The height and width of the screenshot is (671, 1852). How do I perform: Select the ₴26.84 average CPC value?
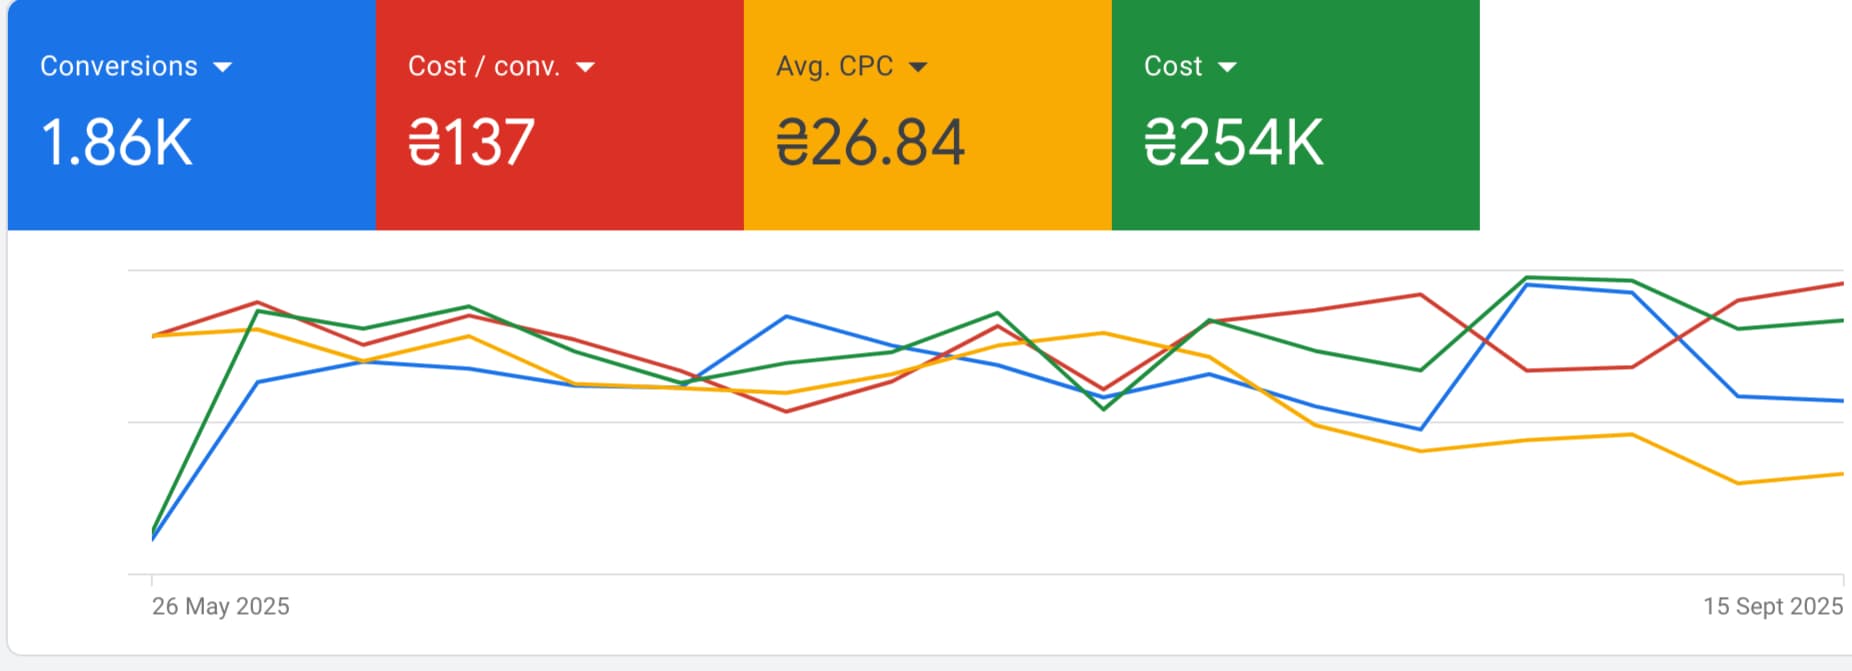point(870,142)
